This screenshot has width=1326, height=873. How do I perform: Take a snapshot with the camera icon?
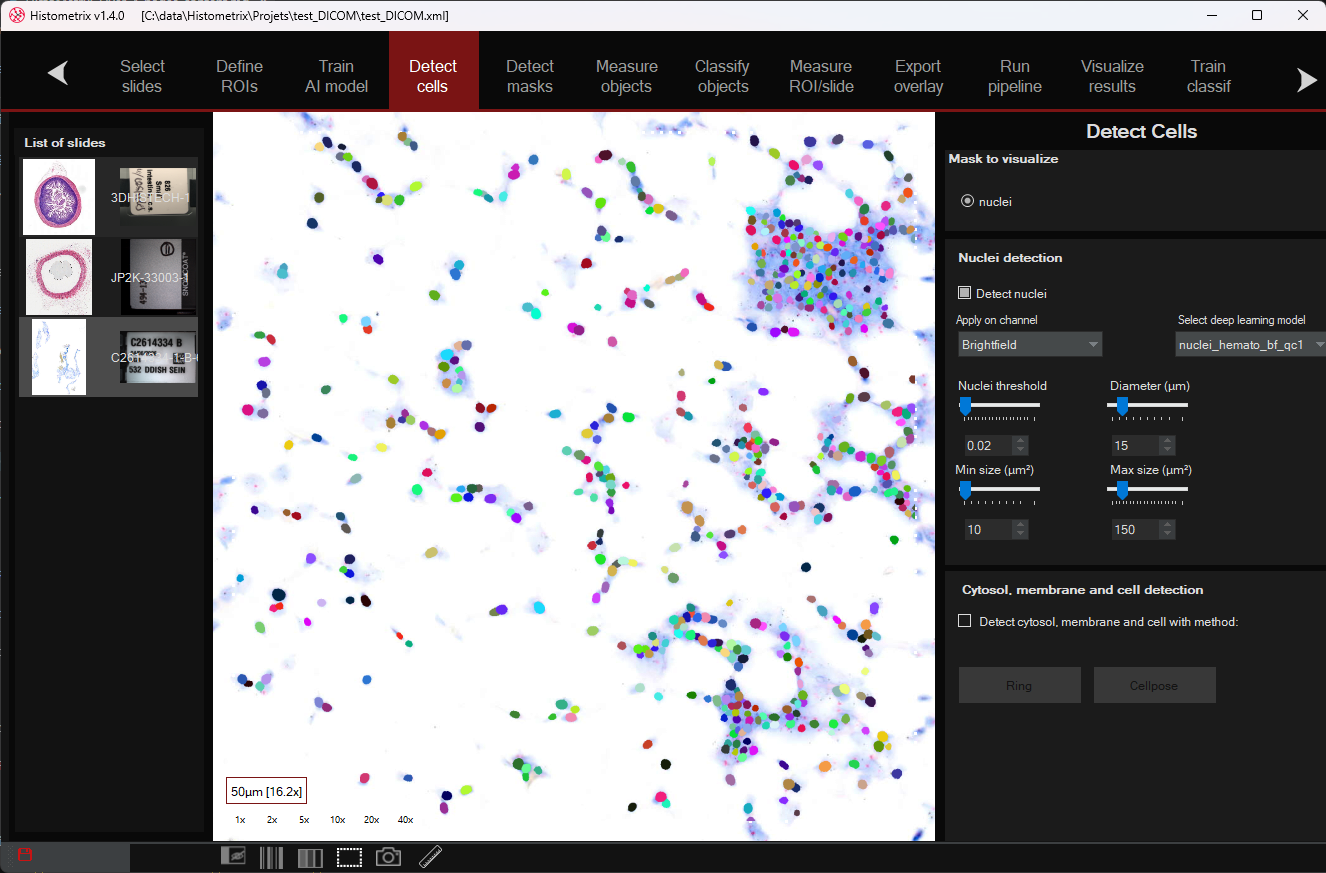[388, 857]
